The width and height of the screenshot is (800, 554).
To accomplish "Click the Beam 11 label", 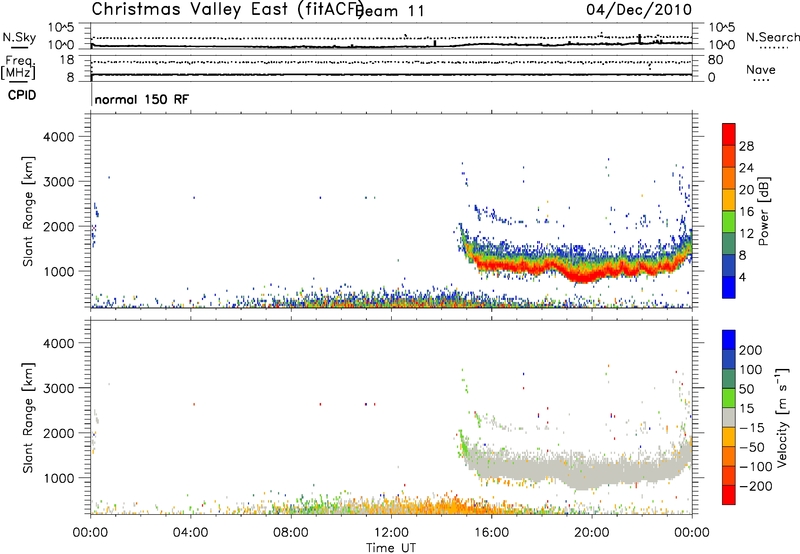I will click(392, 11).
